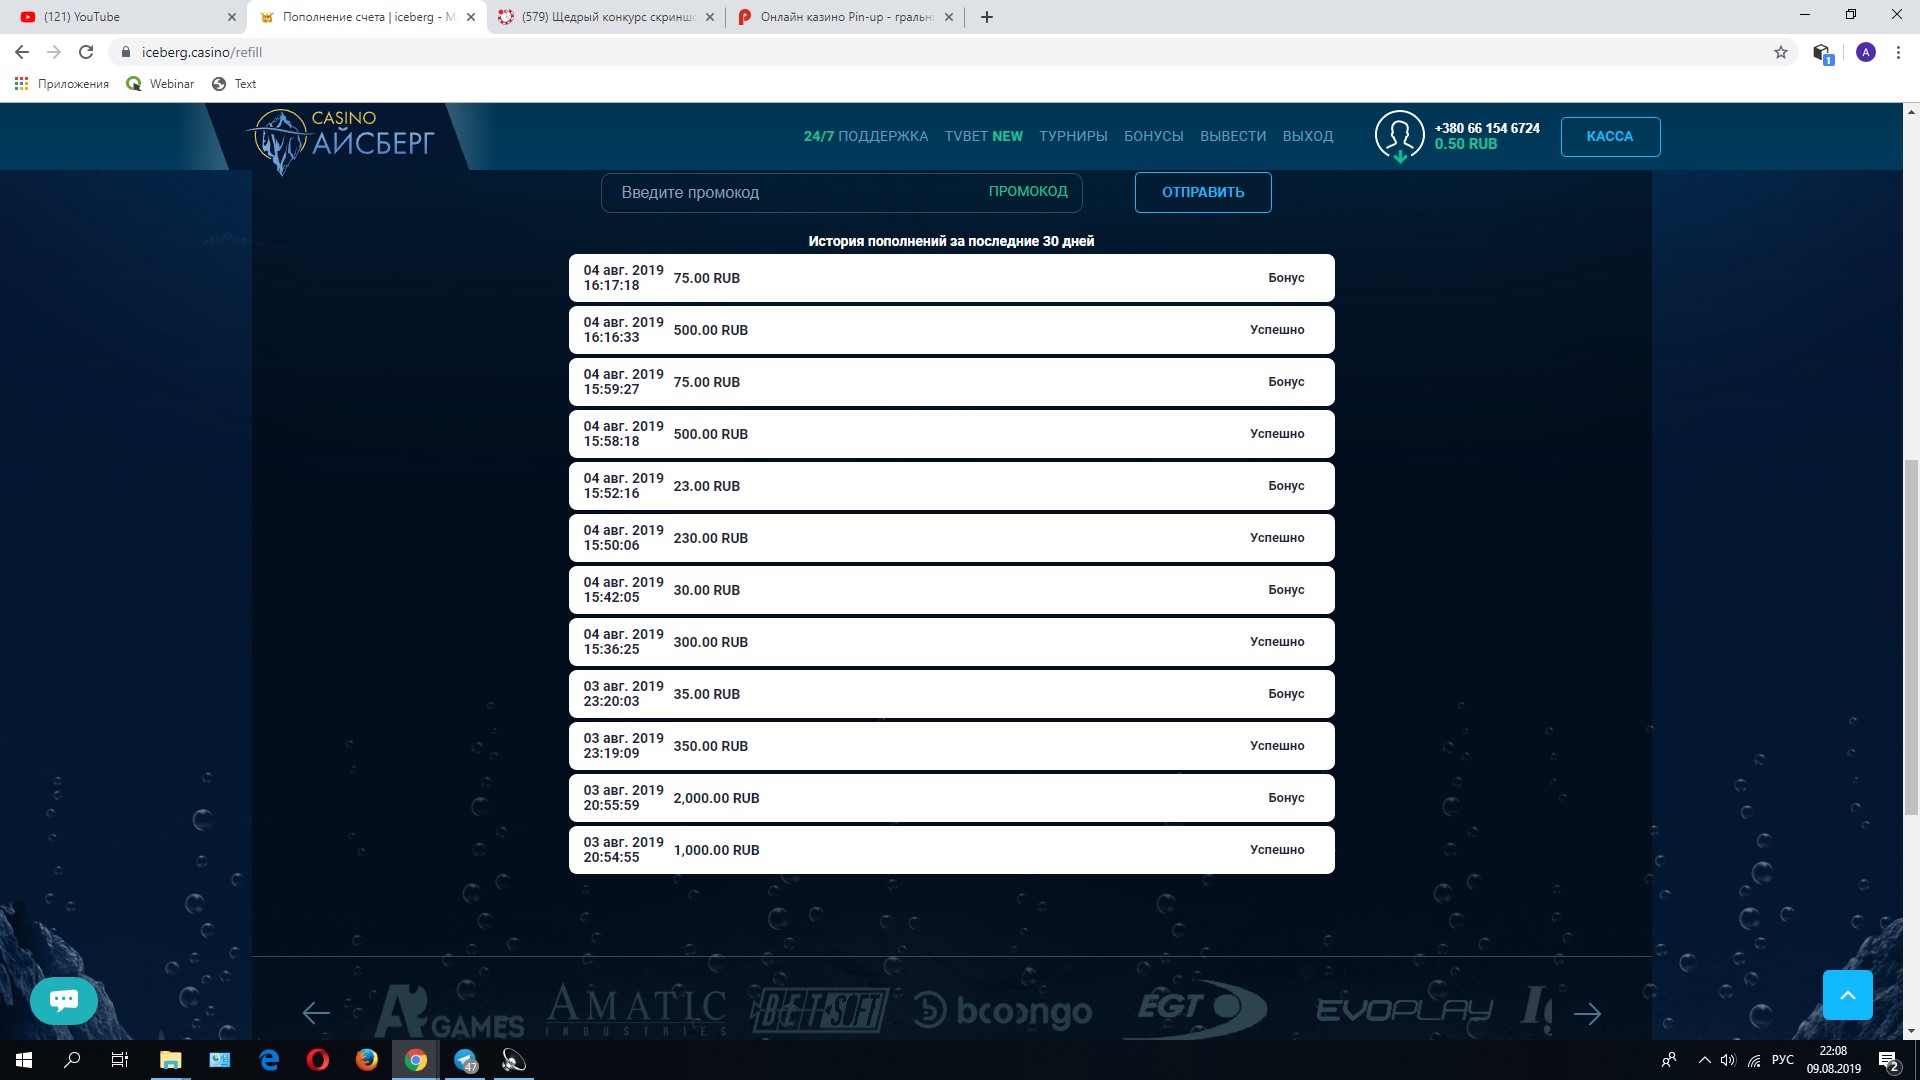Open the Турниры menu item
The width and height of the screenshot is (1920, 1080).
[1073, 136]
